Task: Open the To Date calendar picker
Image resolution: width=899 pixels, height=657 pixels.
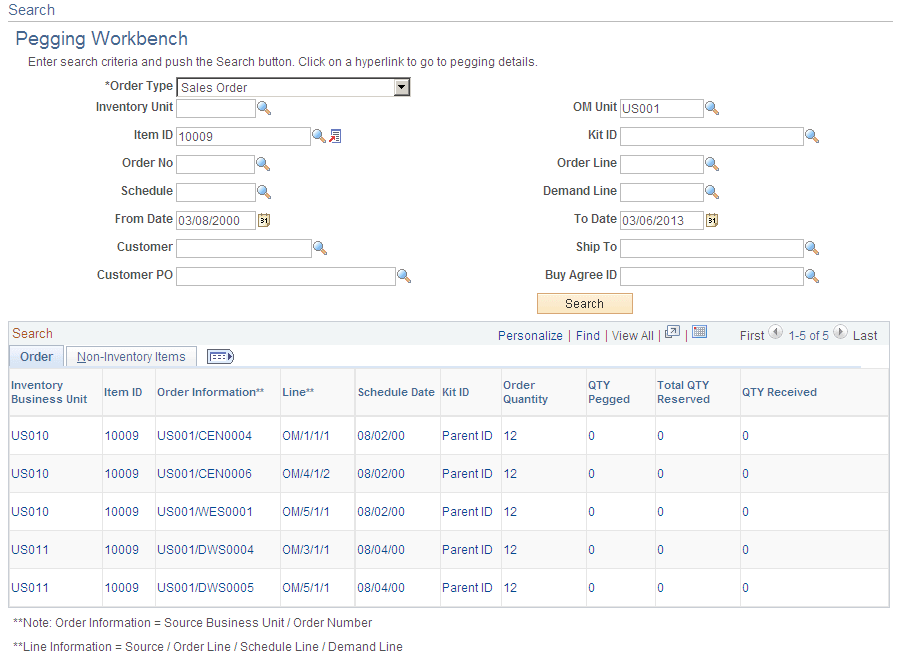Action: click(x=712, y=220)
